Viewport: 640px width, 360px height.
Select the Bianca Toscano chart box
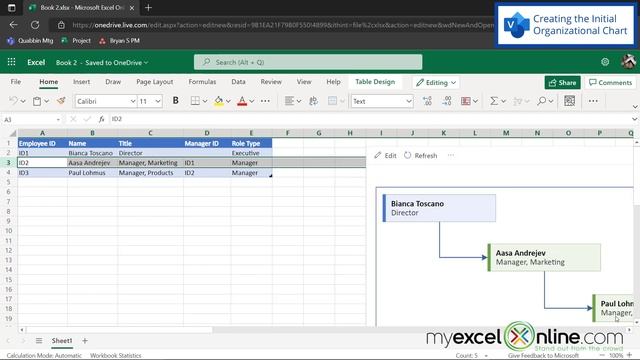439,208
